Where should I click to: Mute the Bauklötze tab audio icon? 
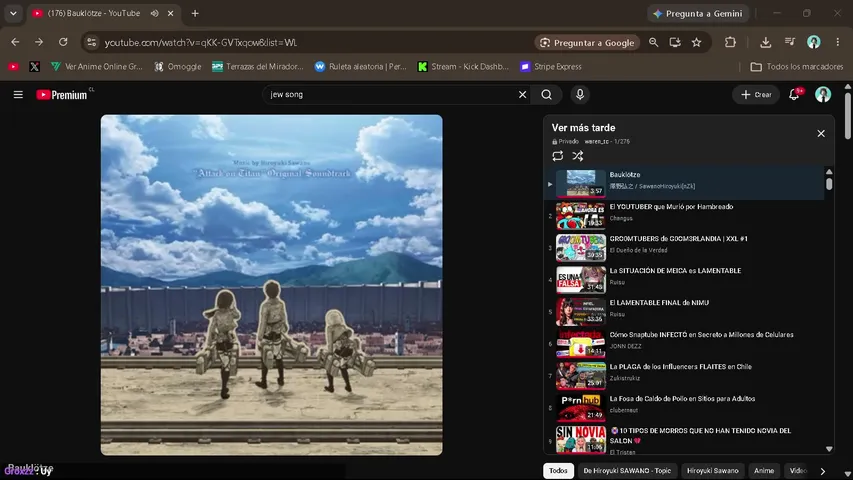click(x=154, y=13)
